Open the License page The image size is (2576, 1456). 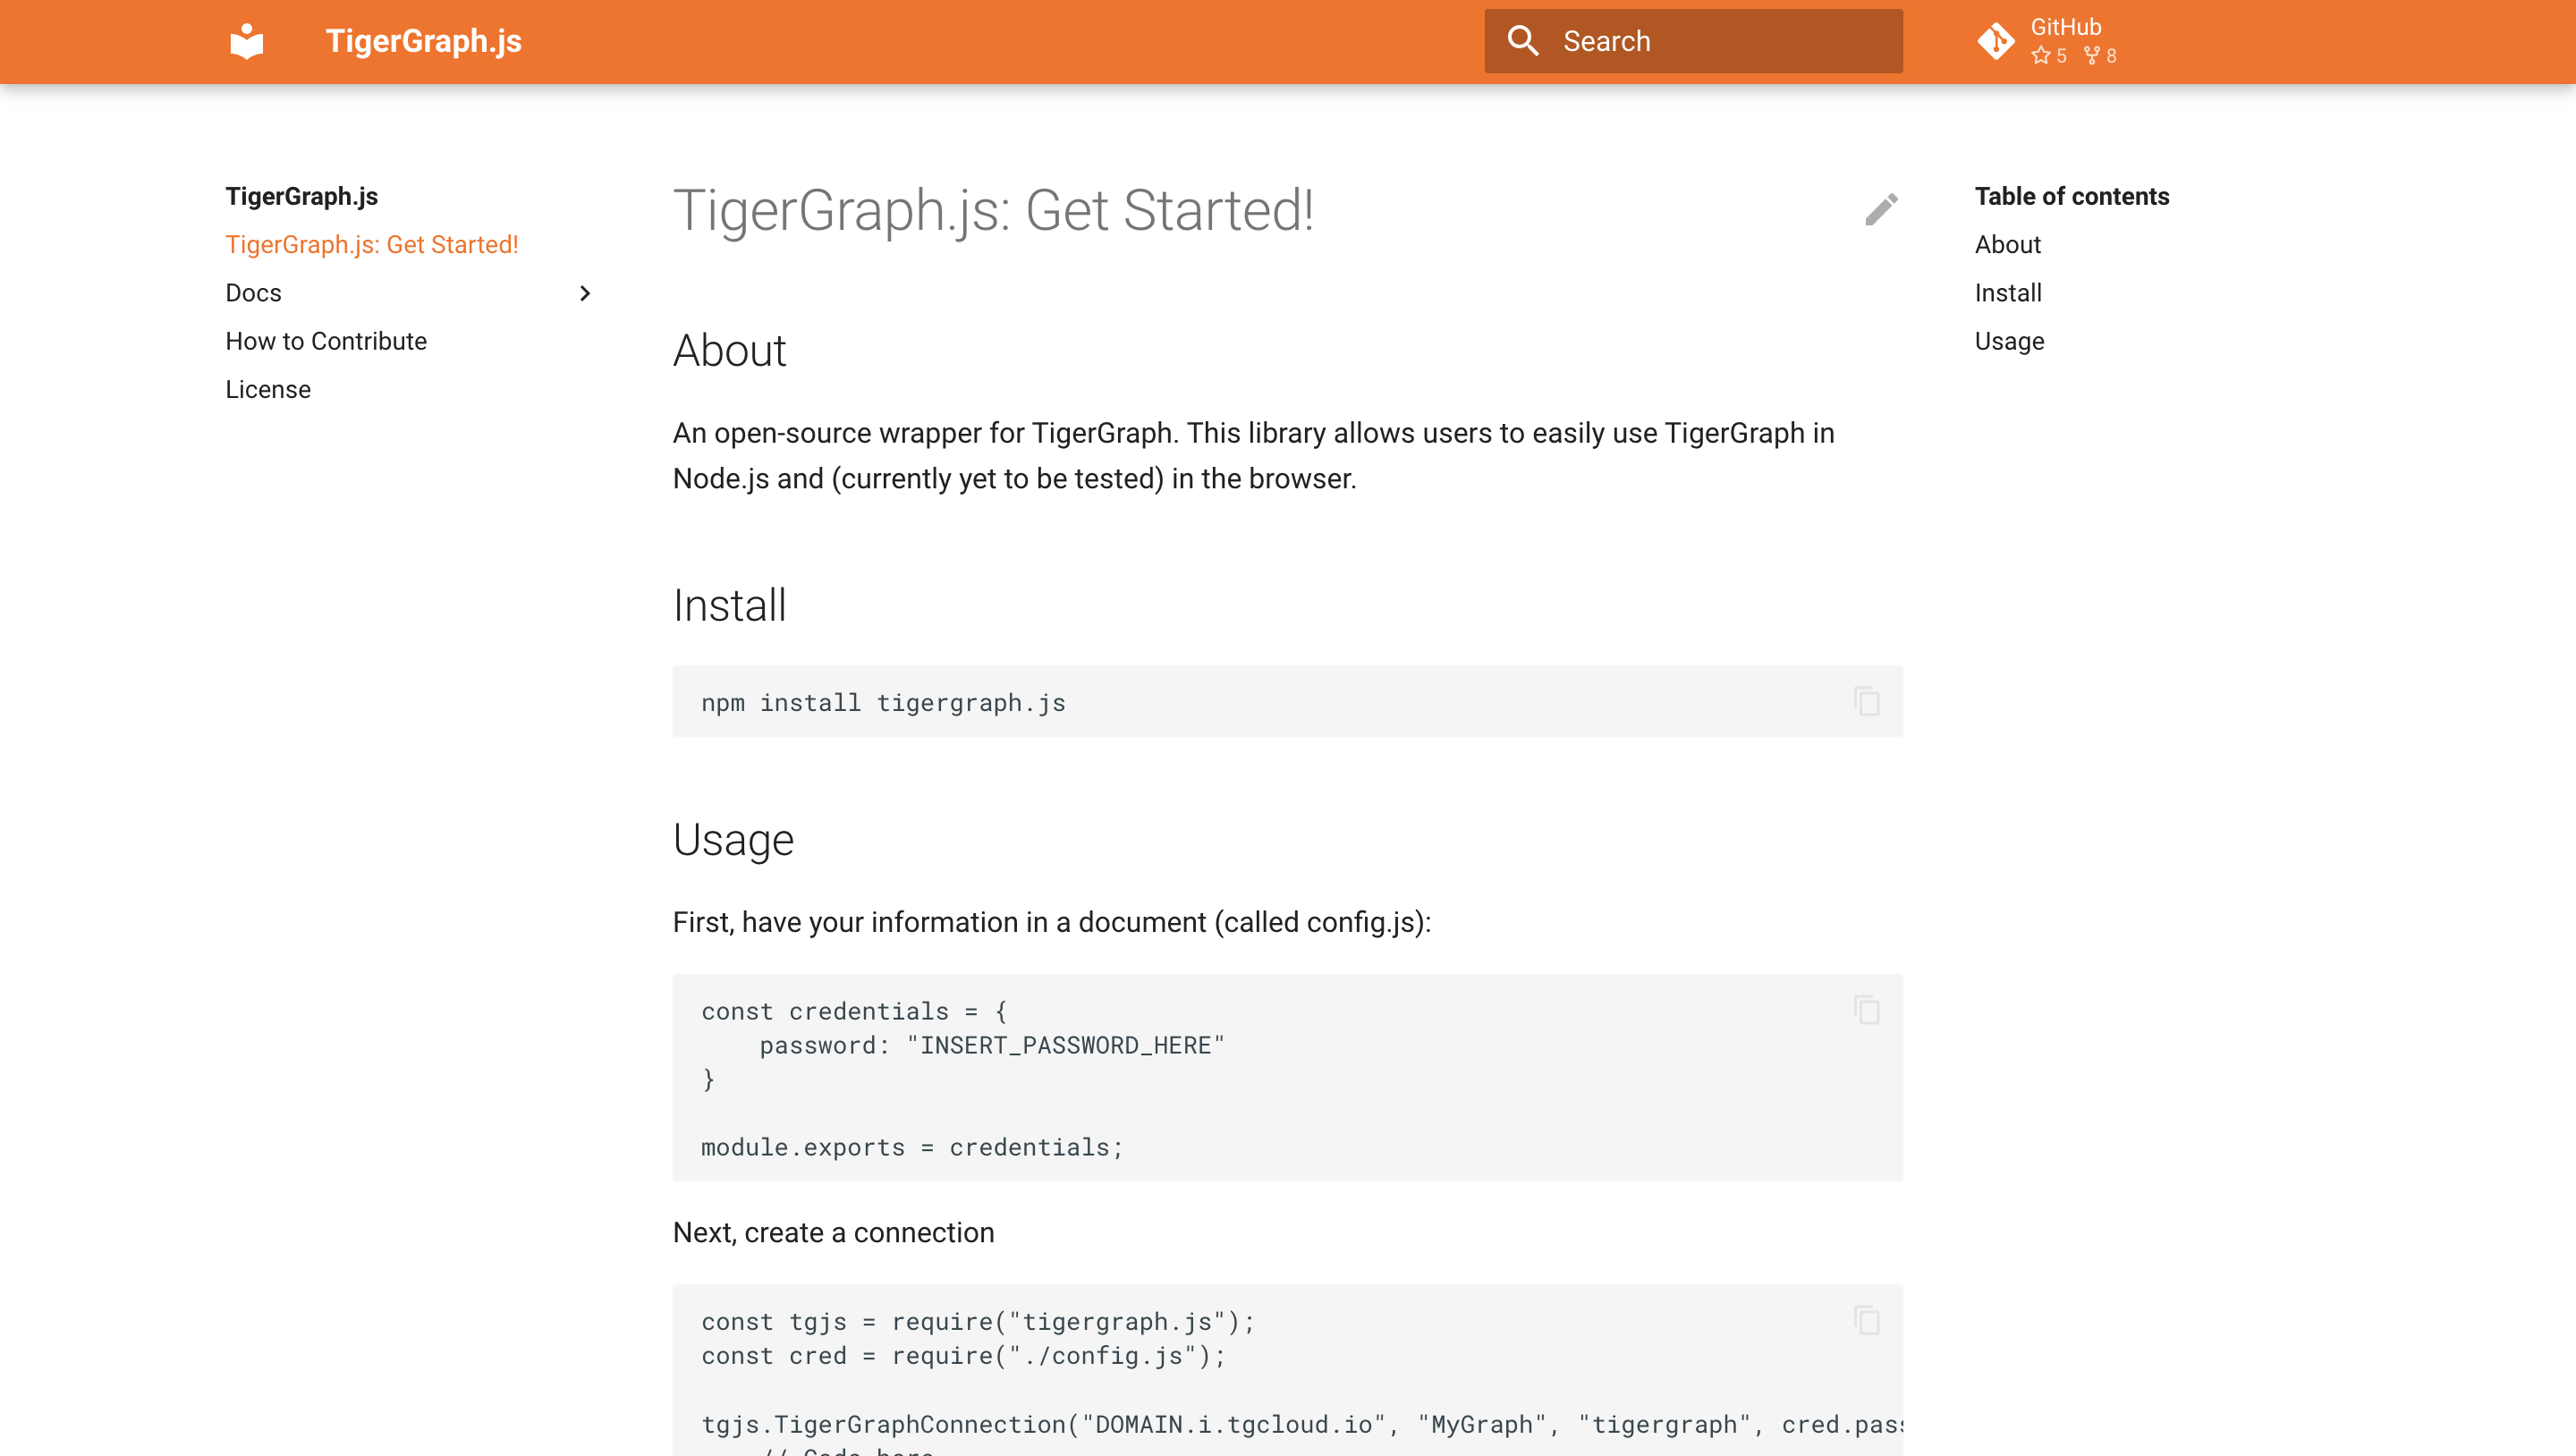(x=268, y=389)
